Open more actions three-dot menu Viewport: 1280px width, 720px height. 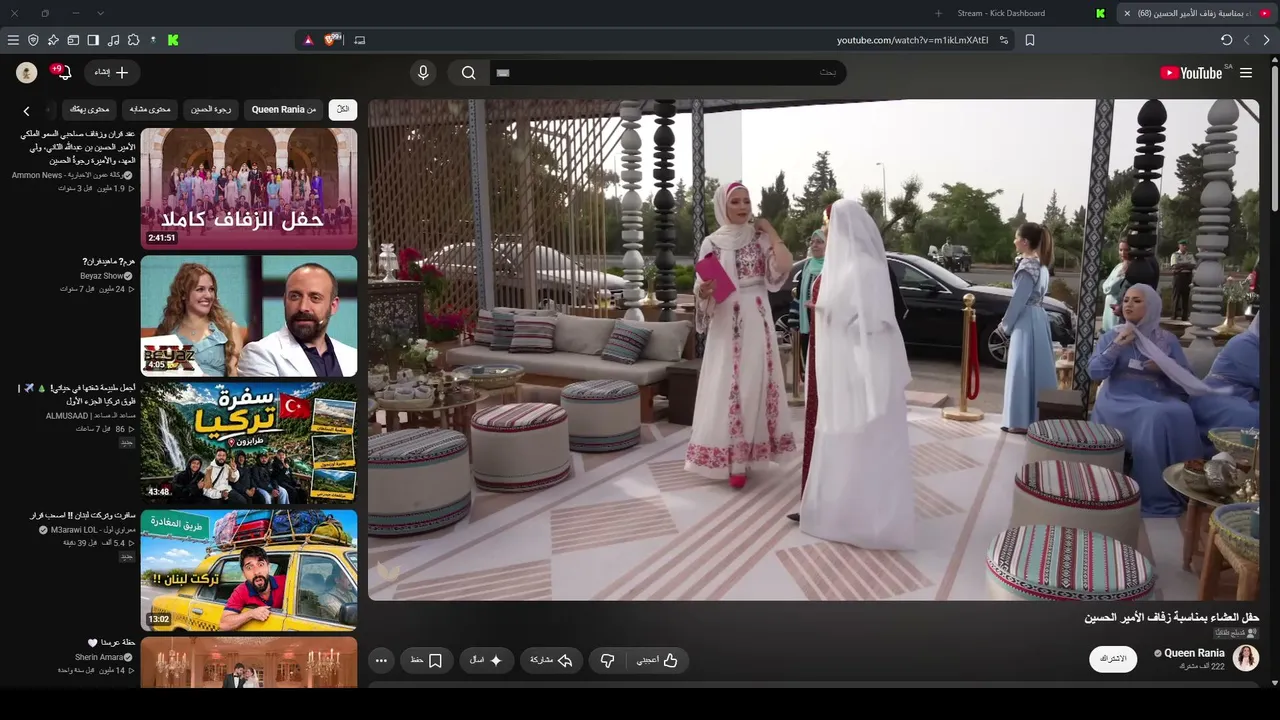(x=381, y=660)
